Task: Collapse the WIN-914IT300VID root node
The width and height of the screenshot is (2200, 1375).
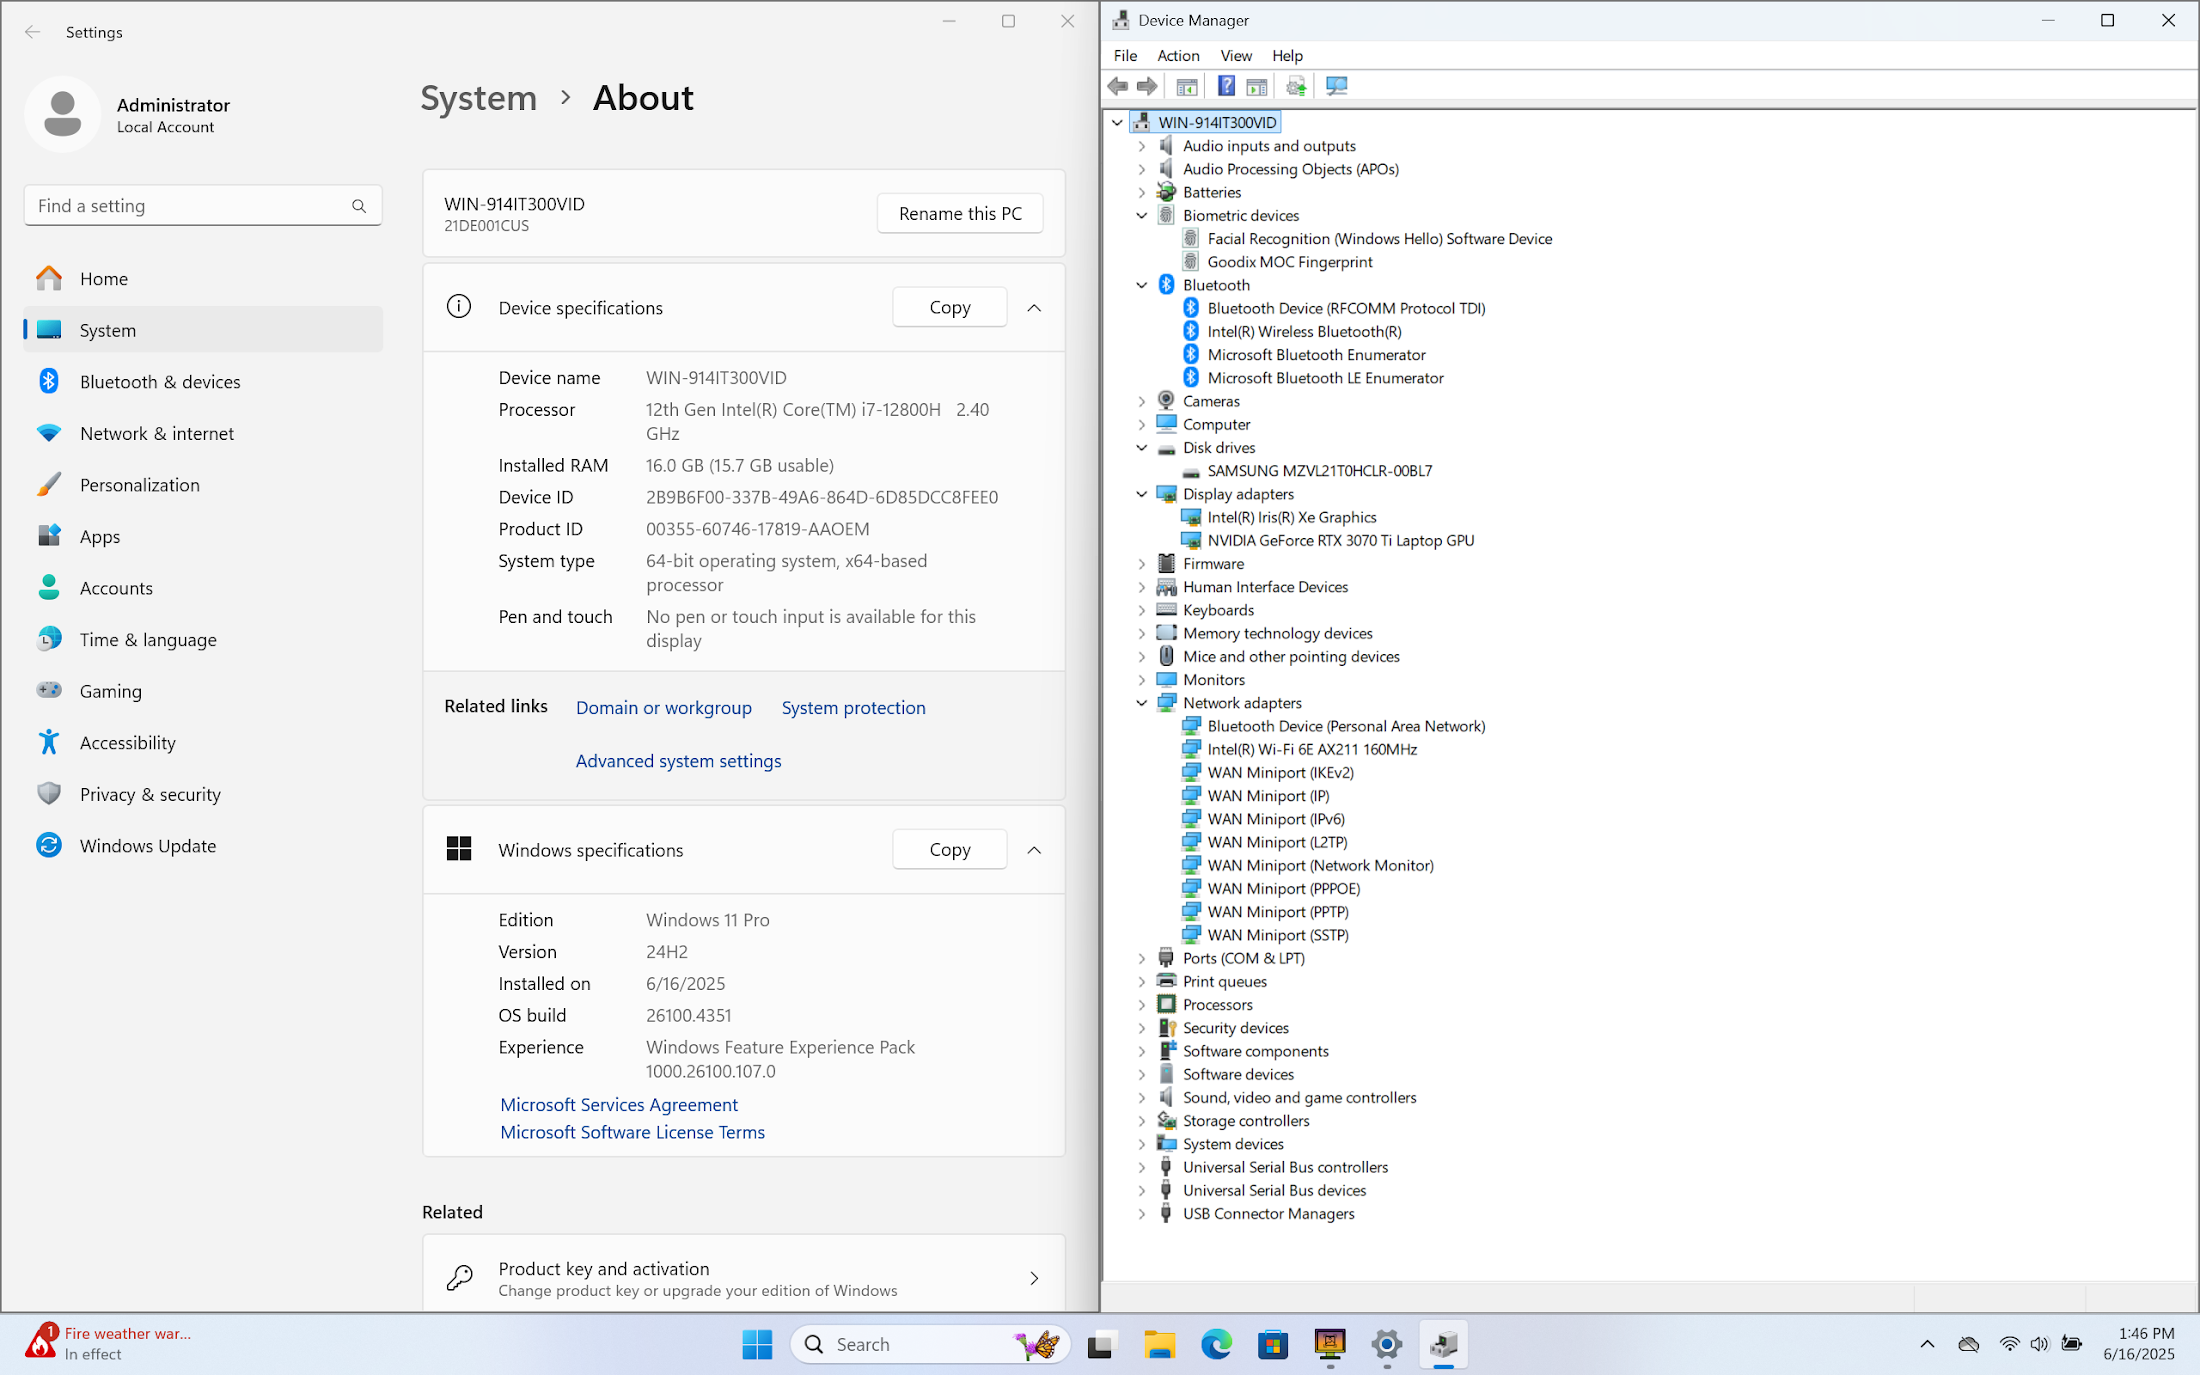Action: [1117, 122]
